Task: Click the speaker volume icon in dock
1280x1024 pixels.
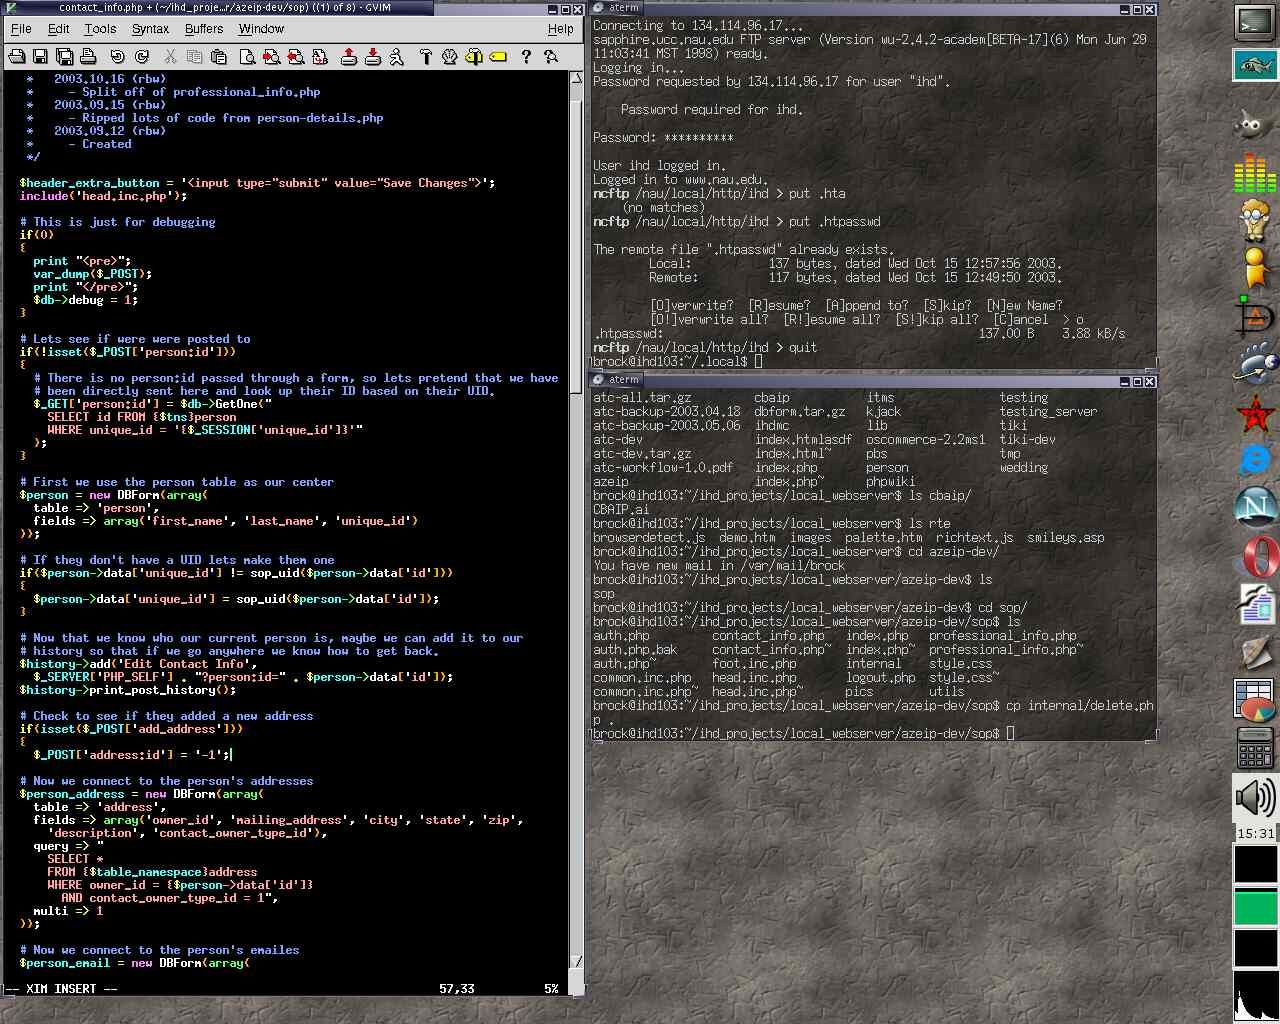Action: 1254,798
